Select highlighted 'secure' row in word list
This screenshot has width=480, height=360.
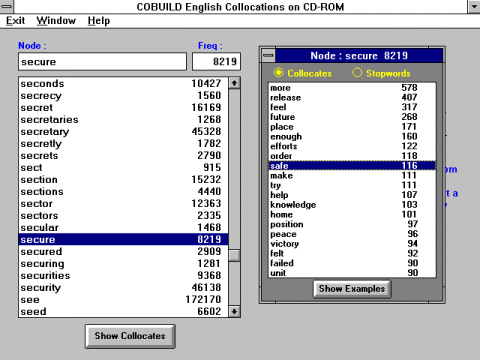pos(123,239)
